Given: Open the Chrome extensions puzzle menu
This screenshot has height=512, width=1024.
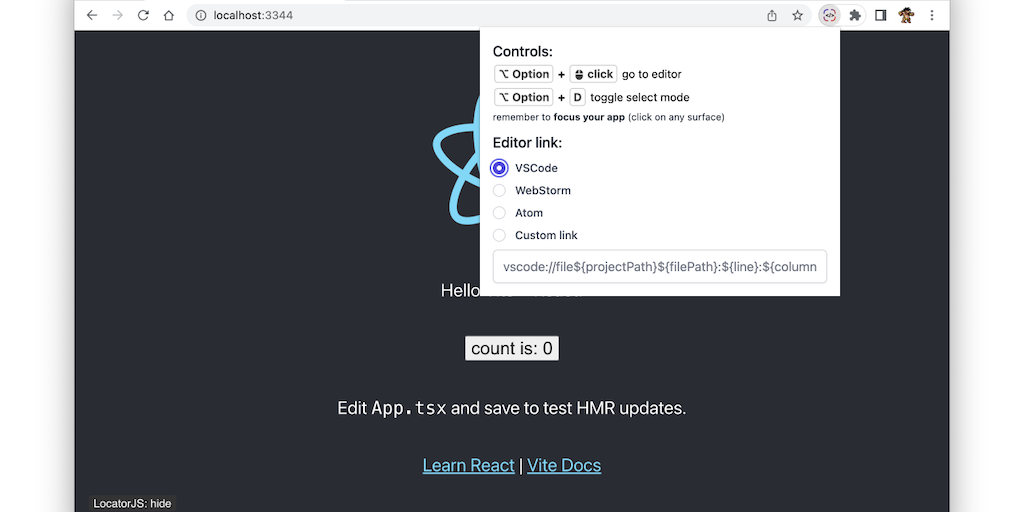Looking at the screenshot, I should pyautogui.click(x=855, y=15).
